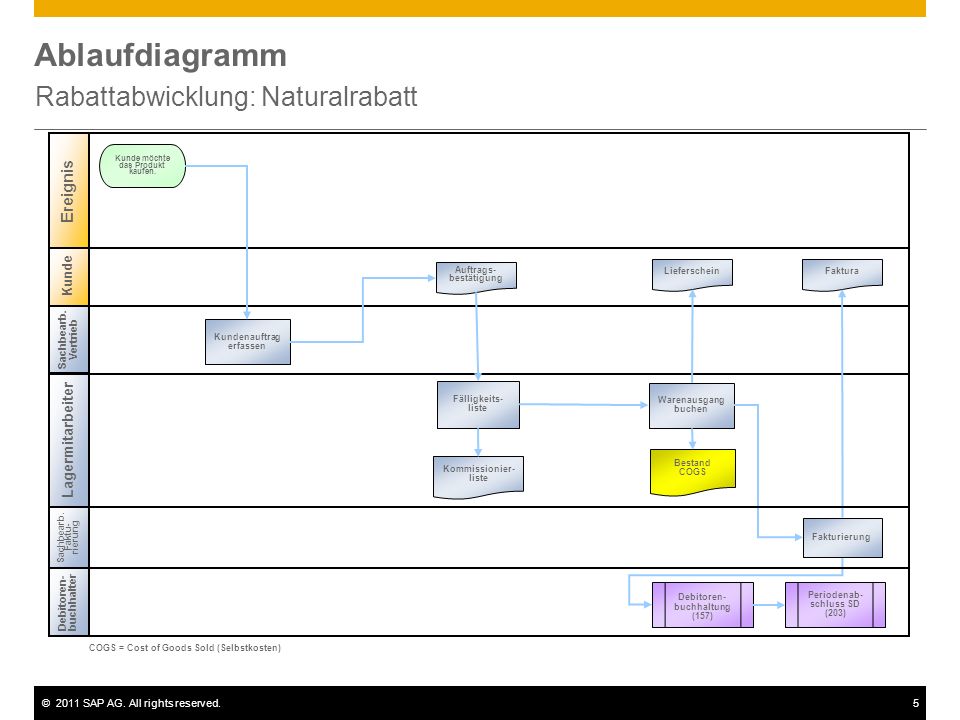960x720 pixels.
Task: Select the Warenausgang buchen box
Action: [692, 405]
